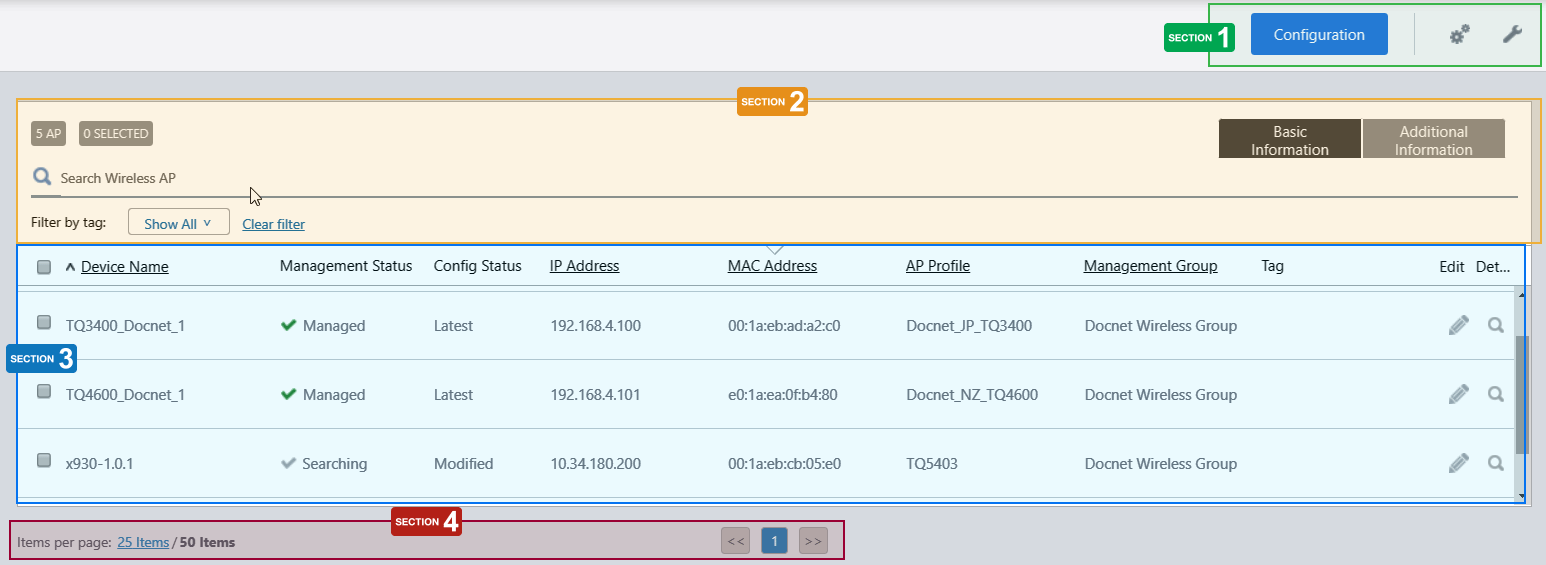Open details magnifier for TQ4600_Docnet_1
The height and width of the screenshot is (565, 1546).
click(1496, 394)
